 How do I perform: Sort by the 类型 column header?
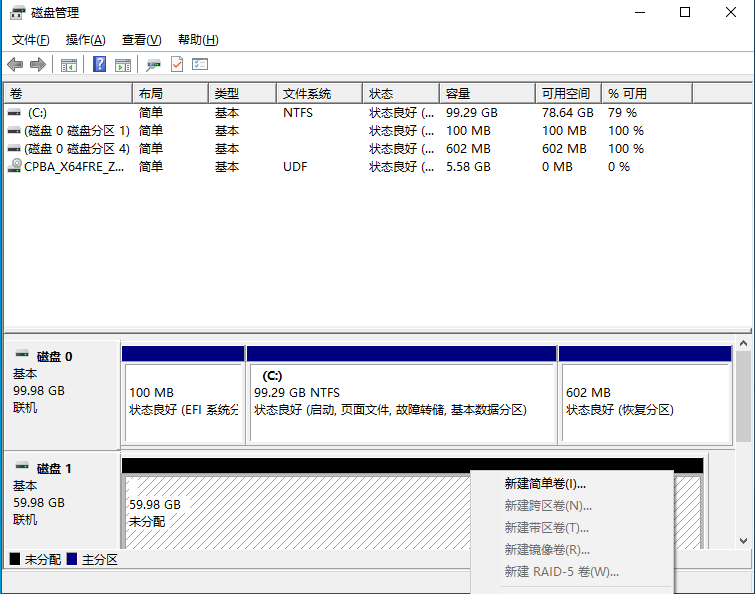(x=243, y=93)
